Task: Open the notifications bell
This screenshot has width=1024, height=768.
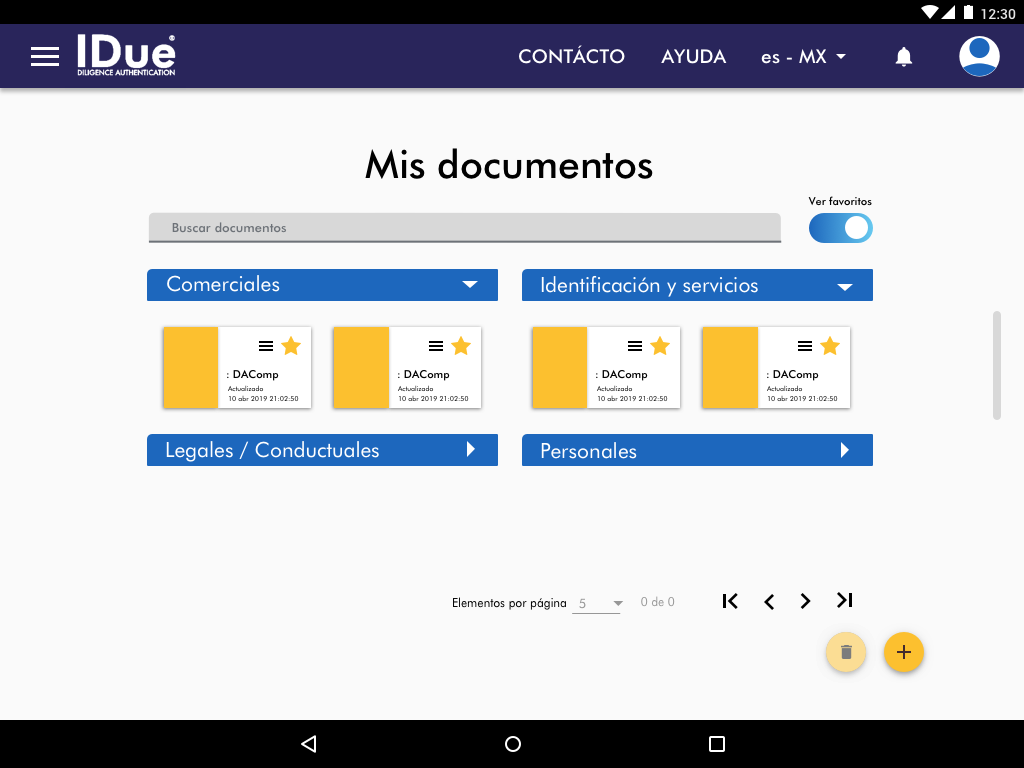Action: pyautogui.click(x=903, y=57)
